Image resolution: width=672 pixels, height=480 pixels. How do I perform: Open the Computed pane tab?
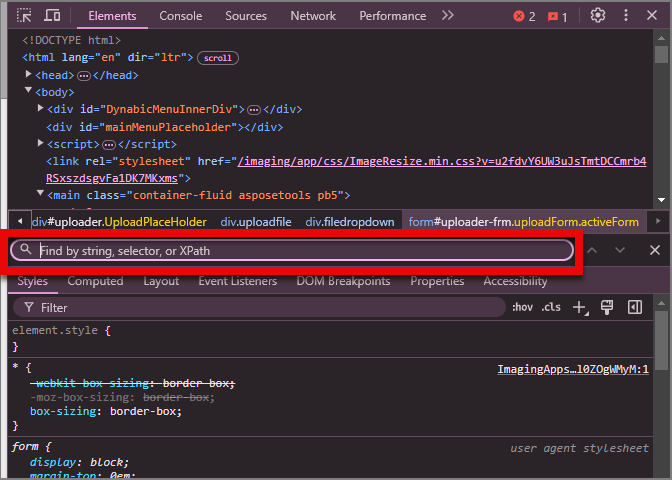pos(95,281)
